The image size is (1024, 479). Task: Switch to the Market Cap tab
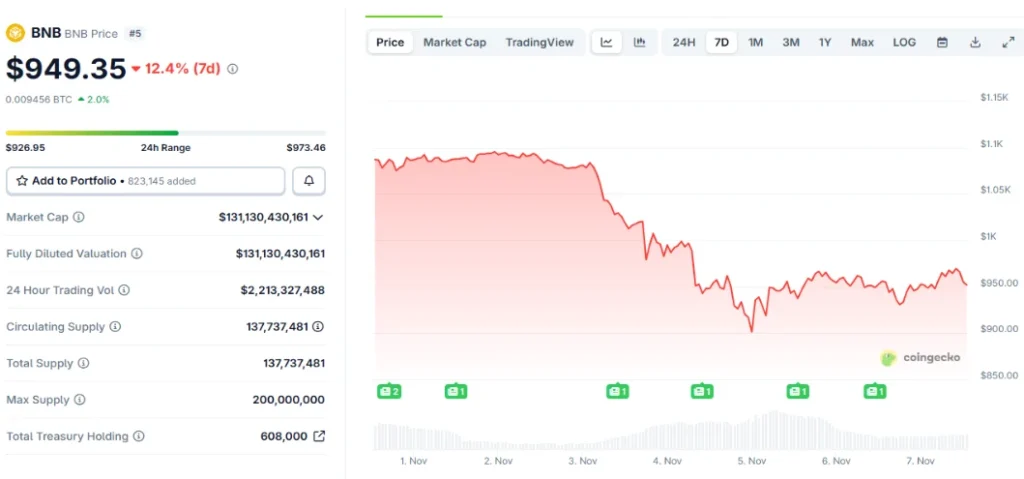454,42
